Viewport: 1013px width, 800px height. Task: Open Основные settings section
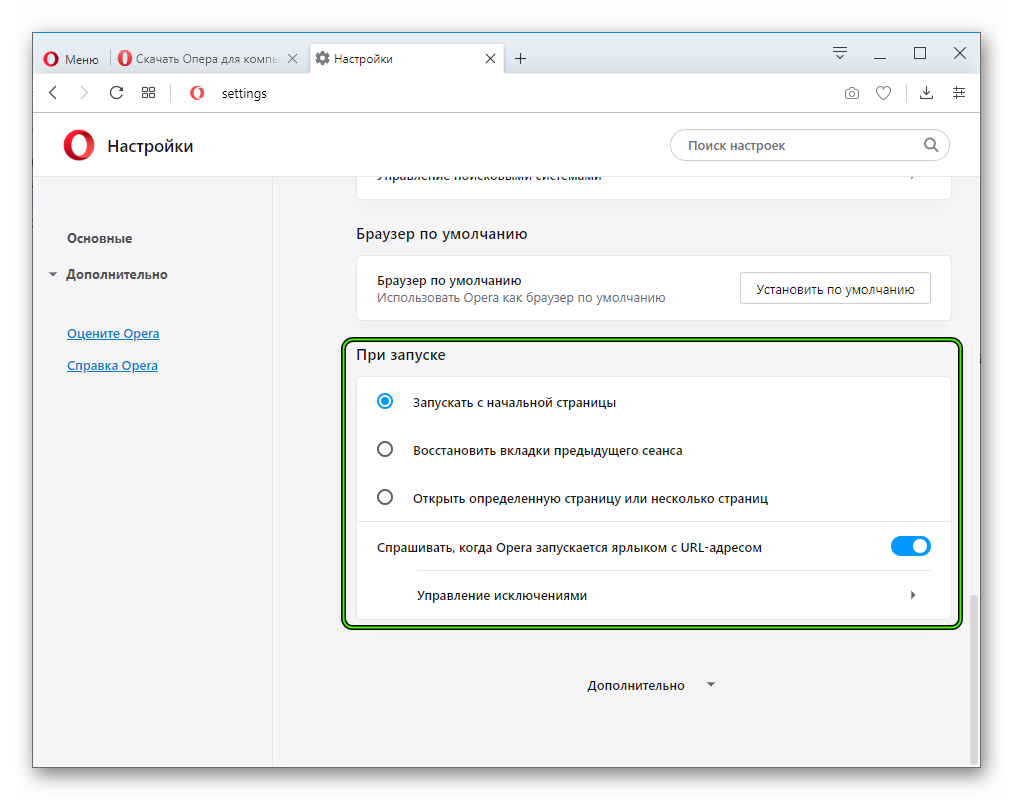pos(99,238)
